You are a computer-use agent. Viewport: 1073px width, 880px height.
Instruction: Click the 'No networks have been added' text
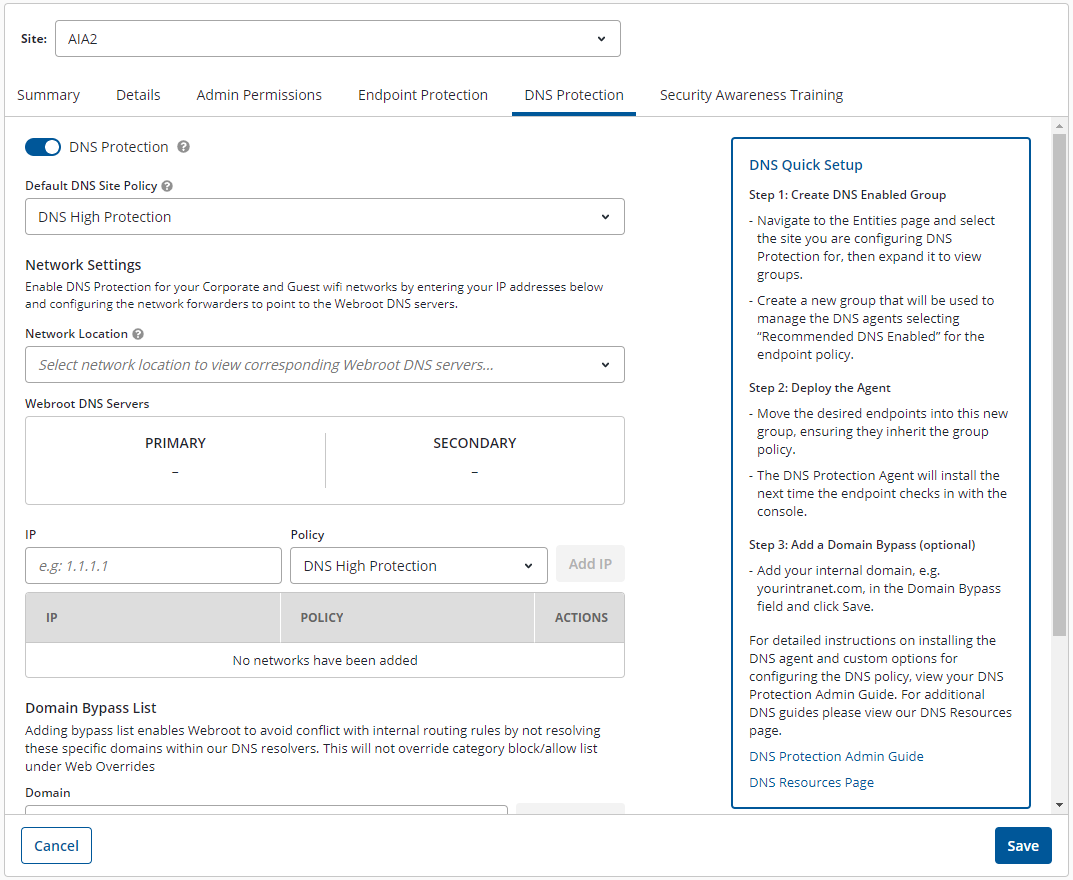pyautogui.click(x=325, y=660)
